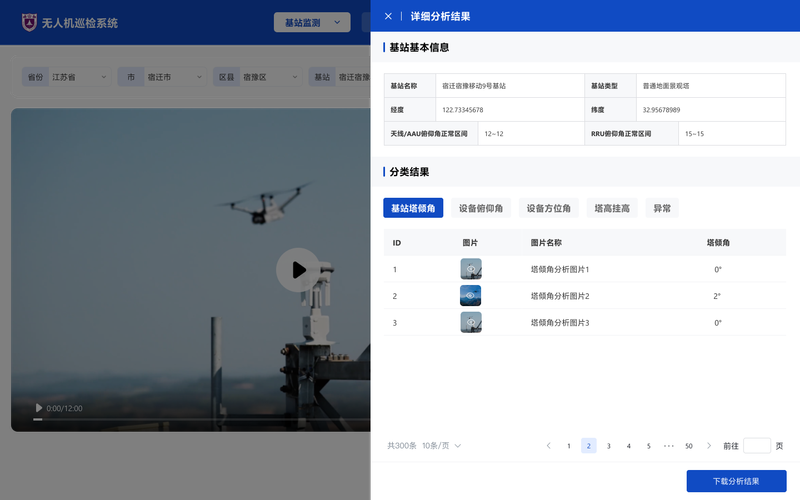
Task: Click latitude value 32.95678989
Action: 661,110
